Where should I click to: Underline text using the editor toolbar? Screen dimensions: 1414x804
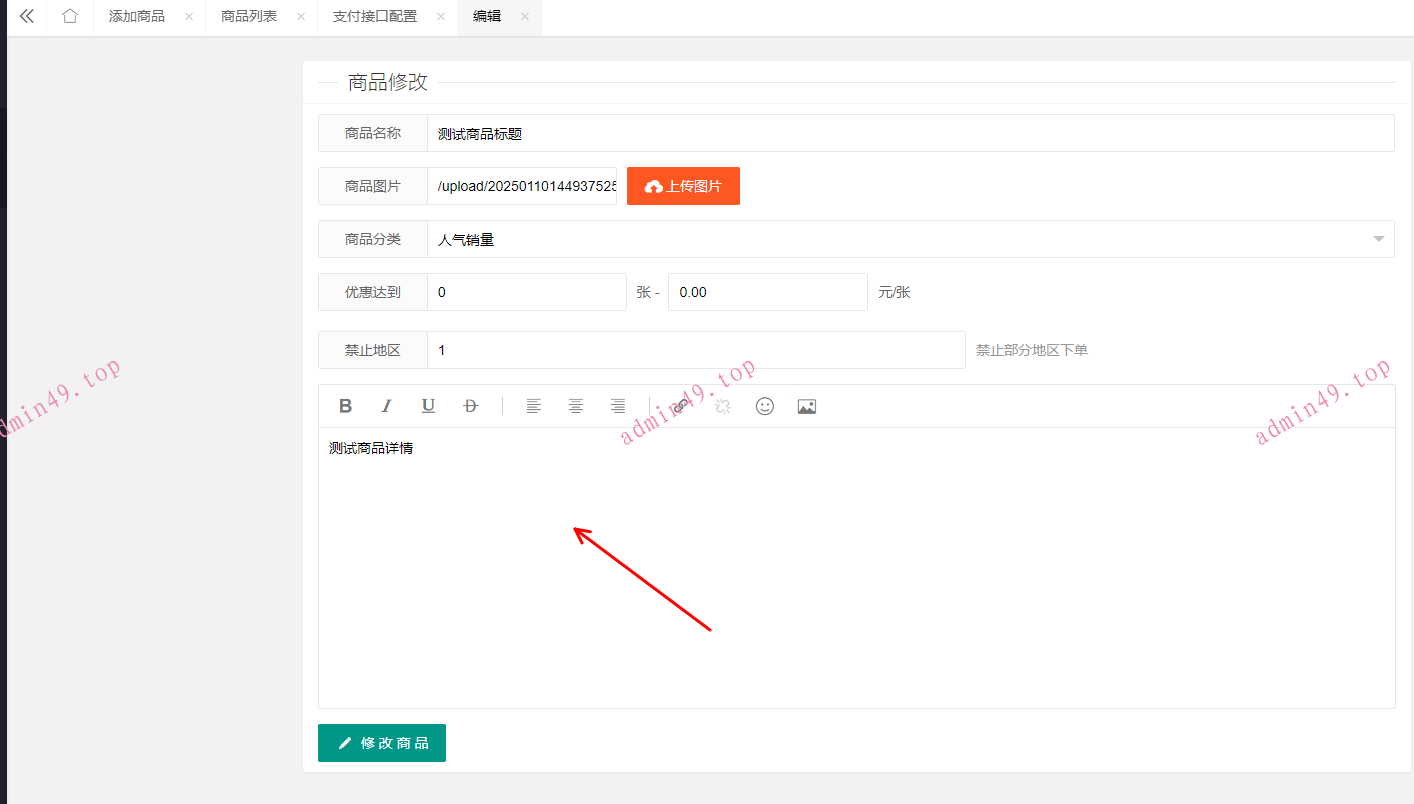pos(428,406)
